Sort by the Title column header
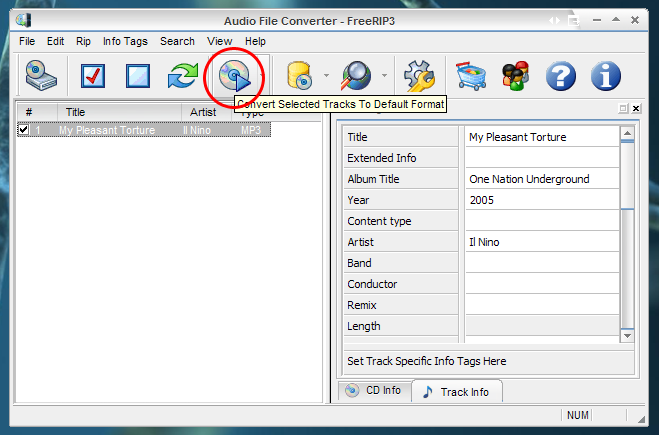Viewport: 659px width, 435px height. pyautogui.click(x=119, y=112)
